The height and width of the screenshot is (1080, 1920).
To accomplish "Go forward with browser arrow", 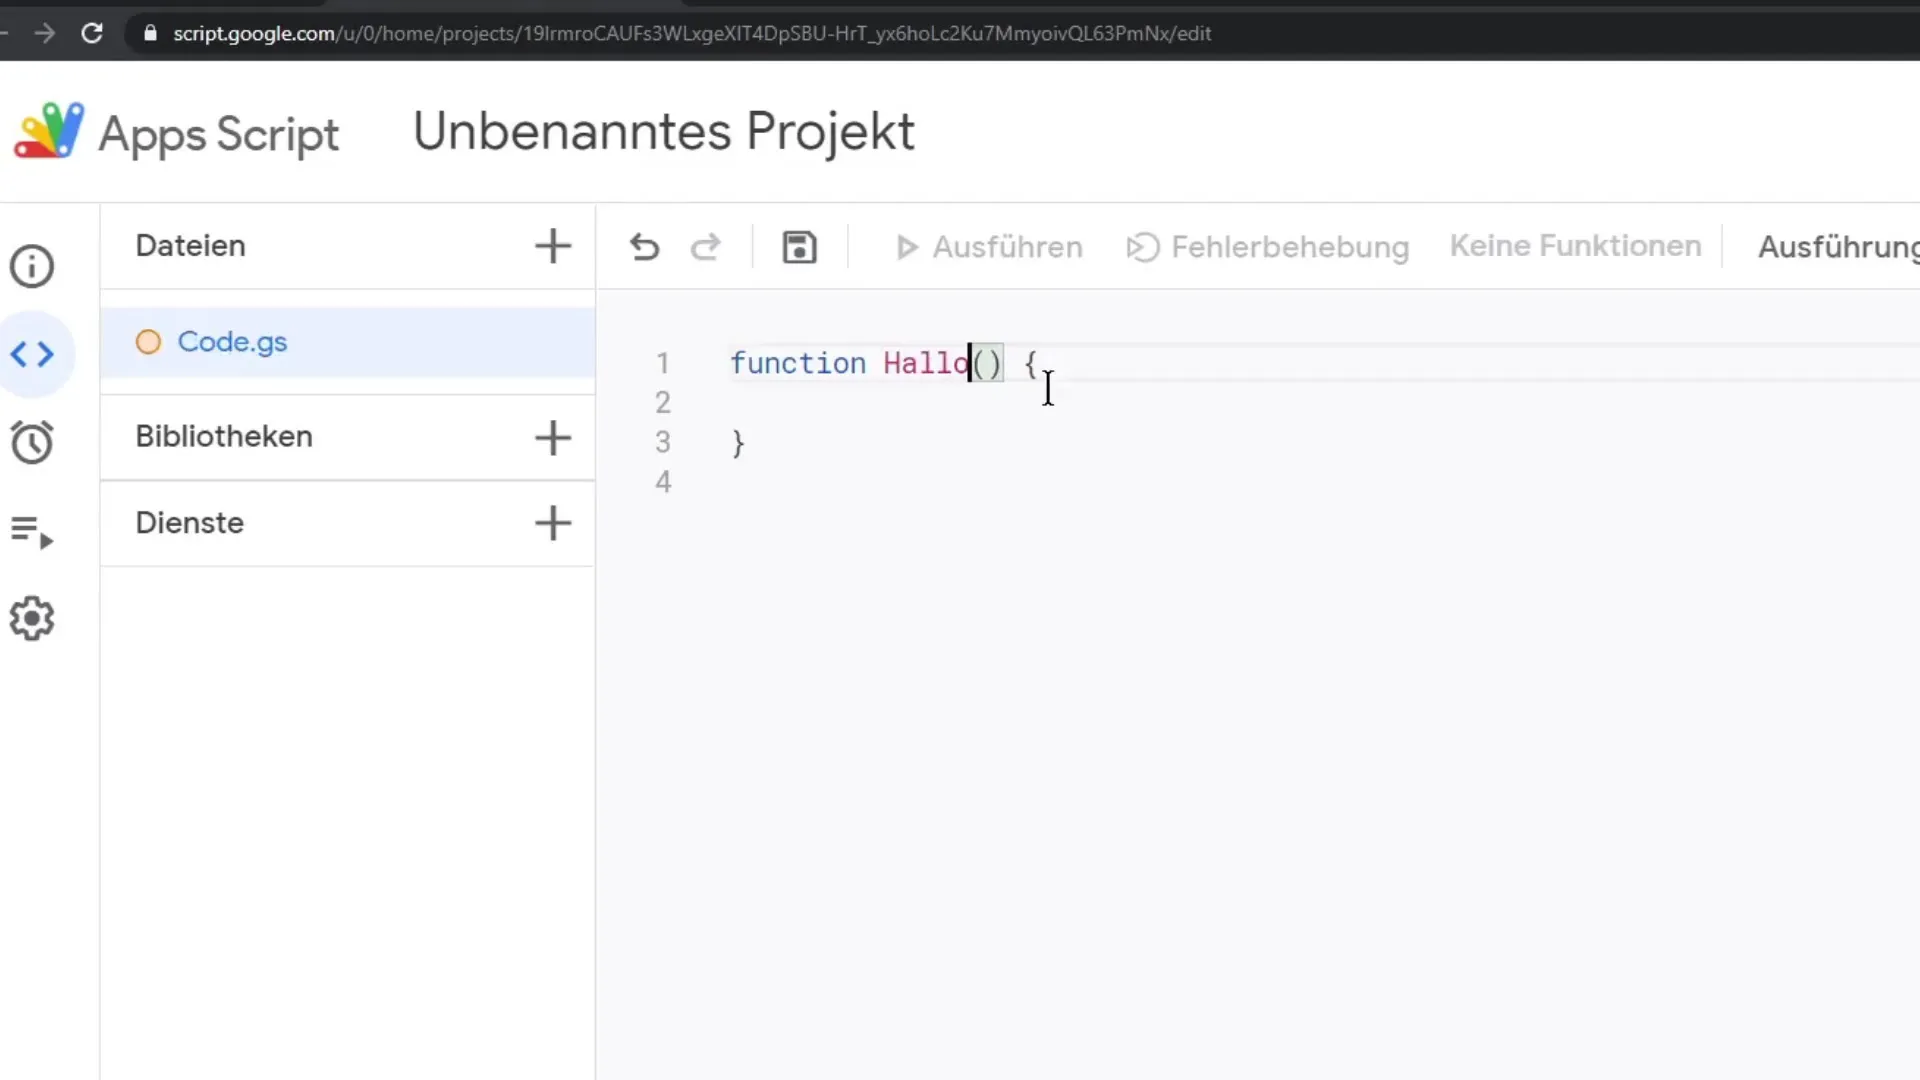I will [44, 33].
